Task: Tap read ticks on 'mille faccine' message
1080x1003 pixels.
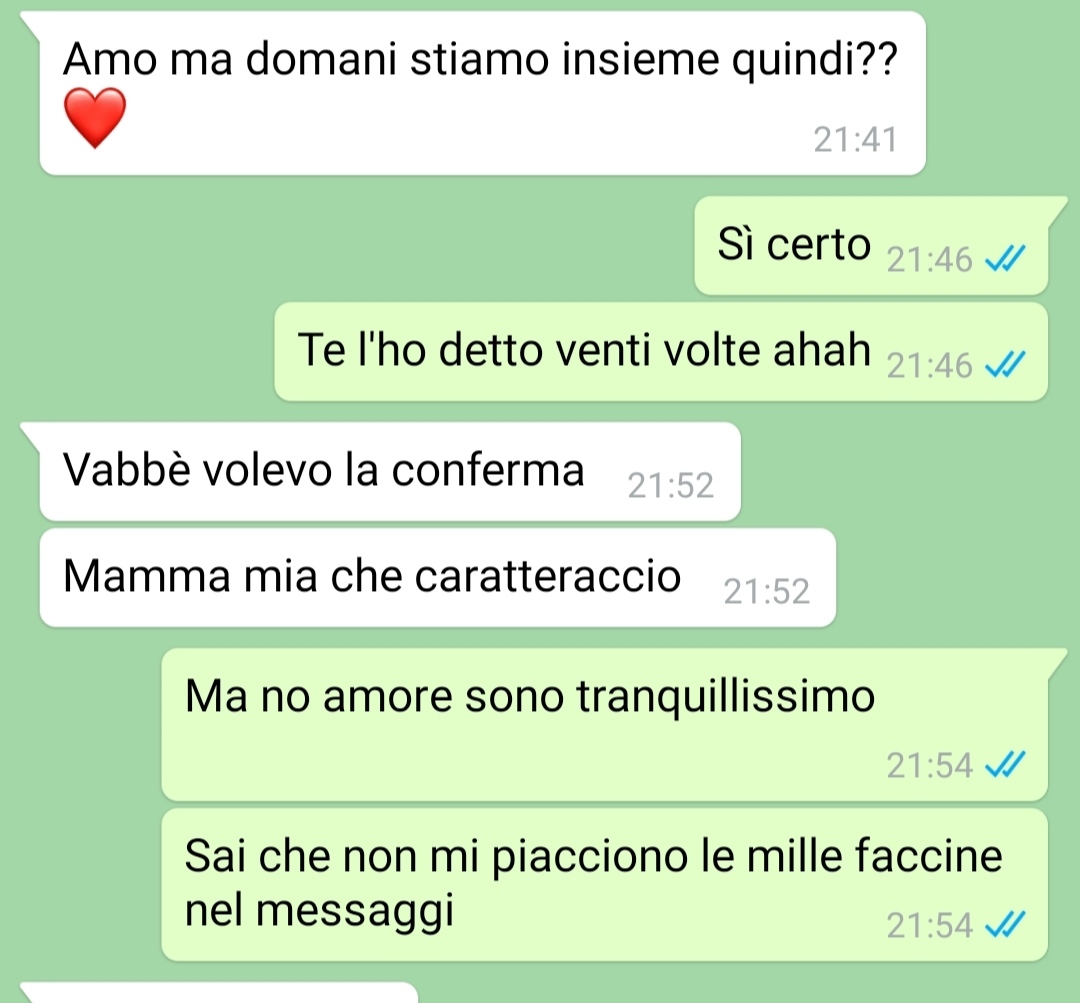Action: tap(1006, 924)
